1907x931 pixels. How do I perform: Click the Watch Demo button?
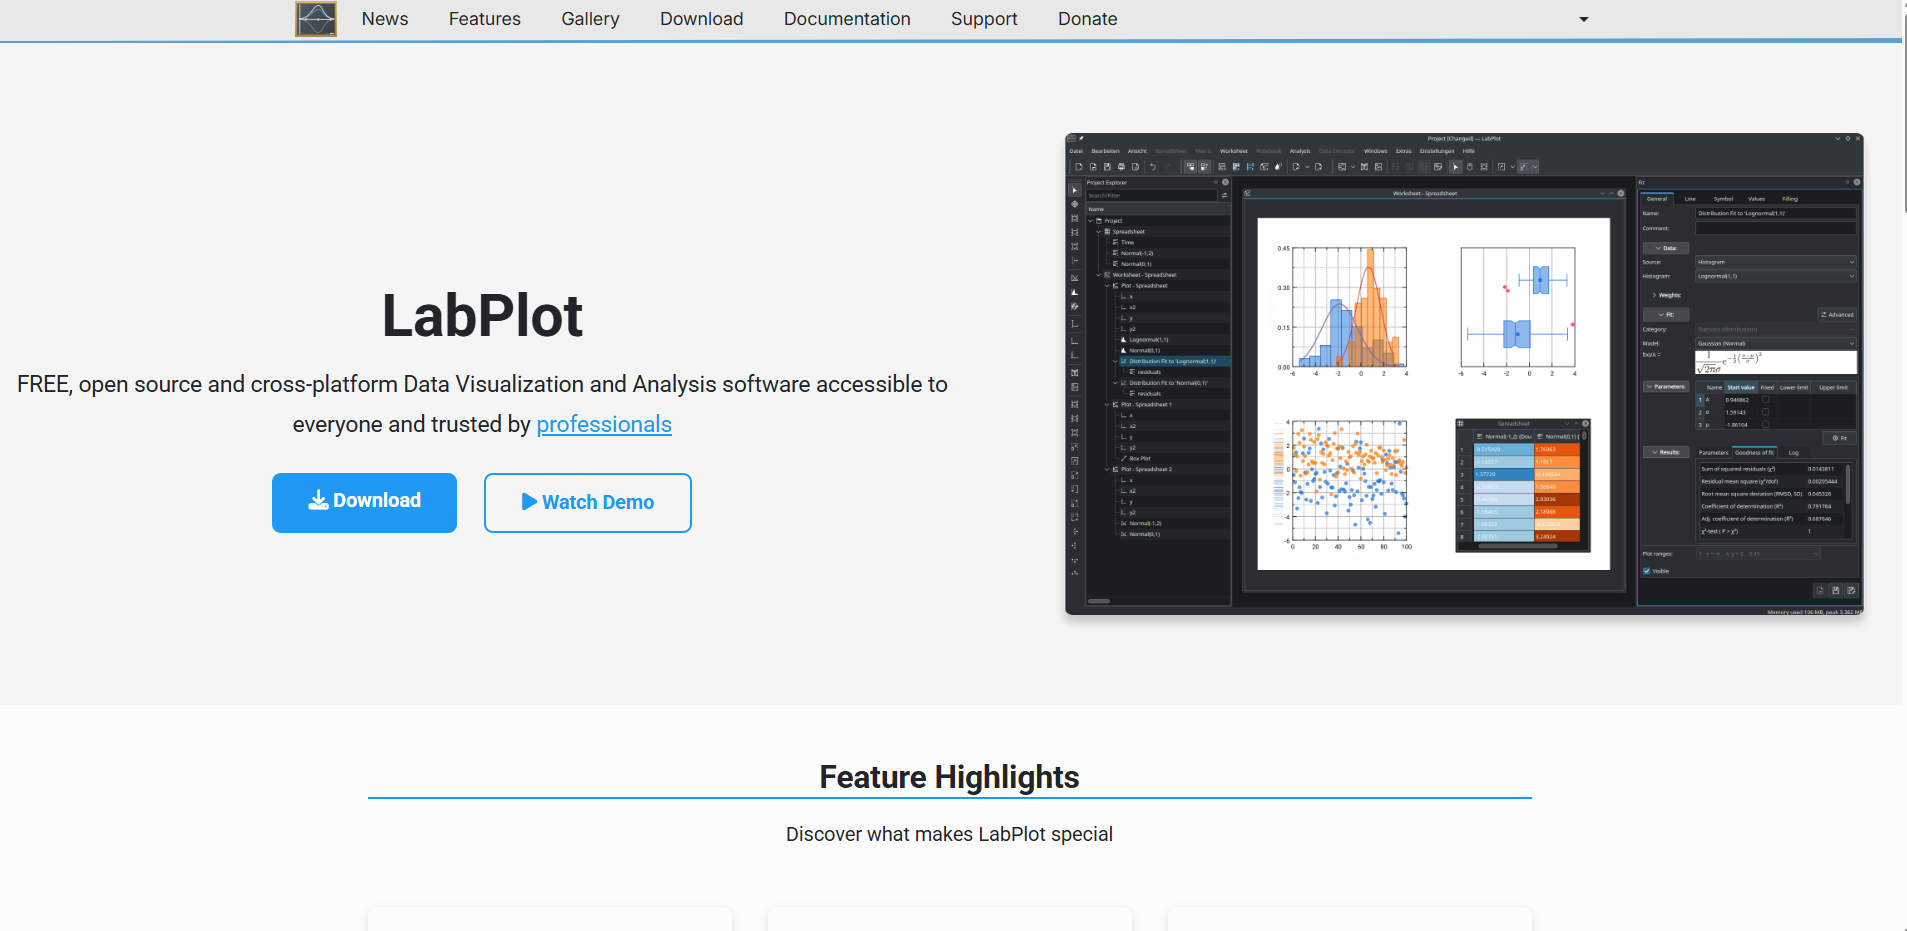click(x=588, y=502)
